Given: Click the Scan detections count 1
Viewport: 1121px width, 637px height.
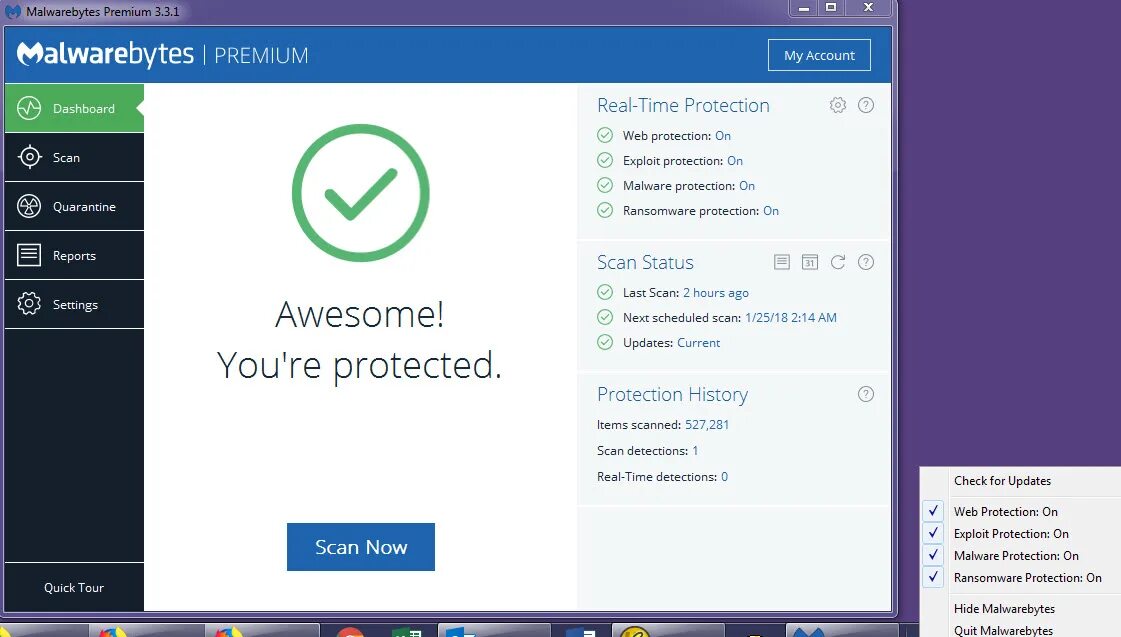Looking at the screenshot, I should click(695, 451).
